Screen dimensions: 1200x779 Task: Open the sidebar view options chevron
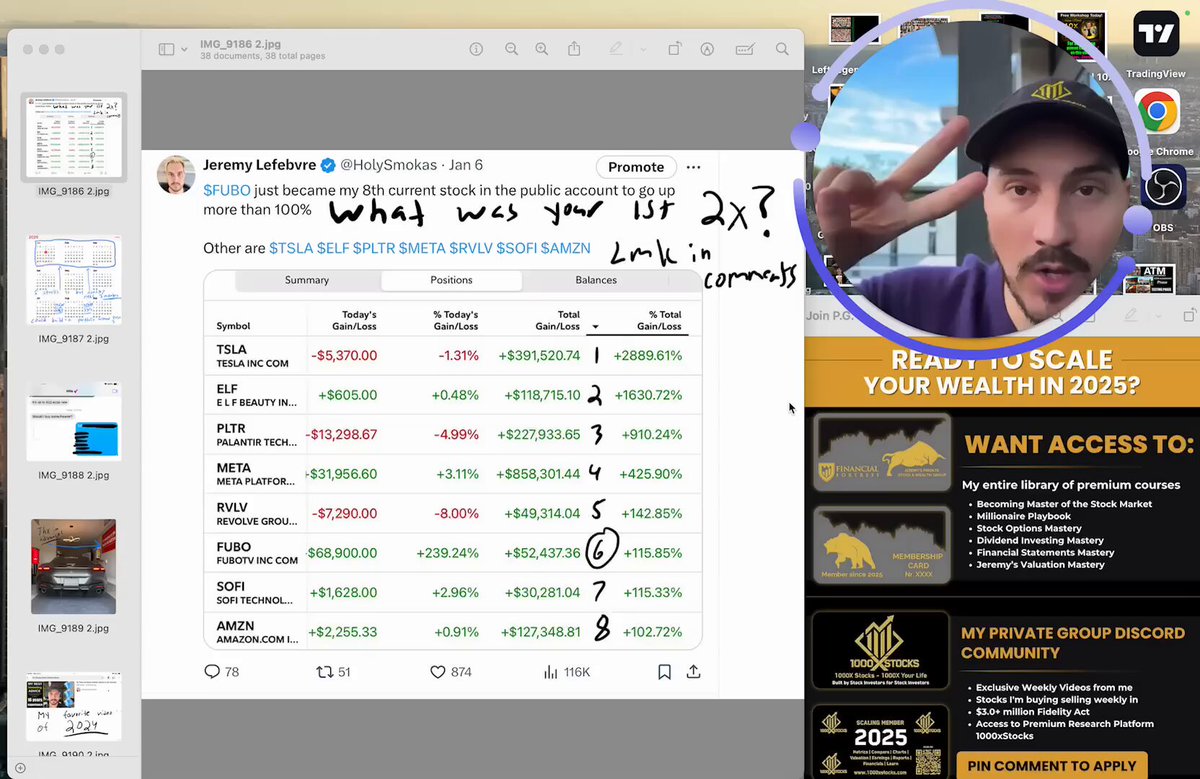click(x=184, y=49)
